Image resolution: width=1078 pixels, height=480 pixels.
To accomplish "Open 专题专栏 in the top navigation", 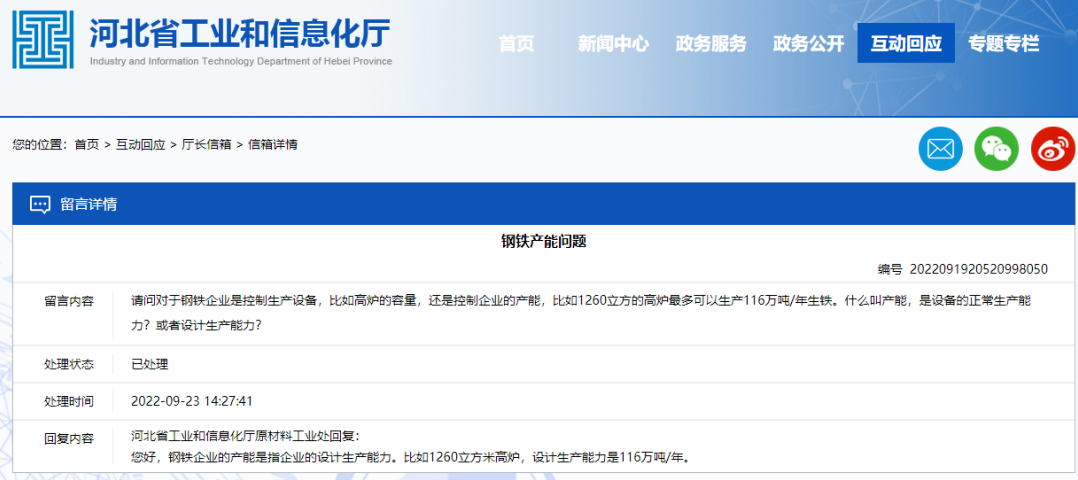I will (x=1003, y=44).
